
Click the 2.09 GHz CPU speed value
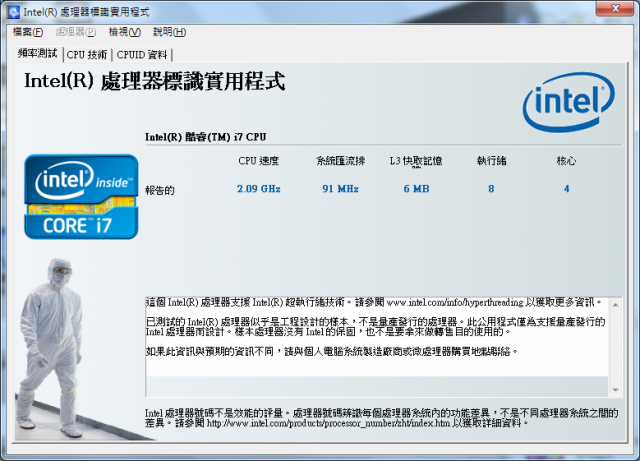click(259, 189)
